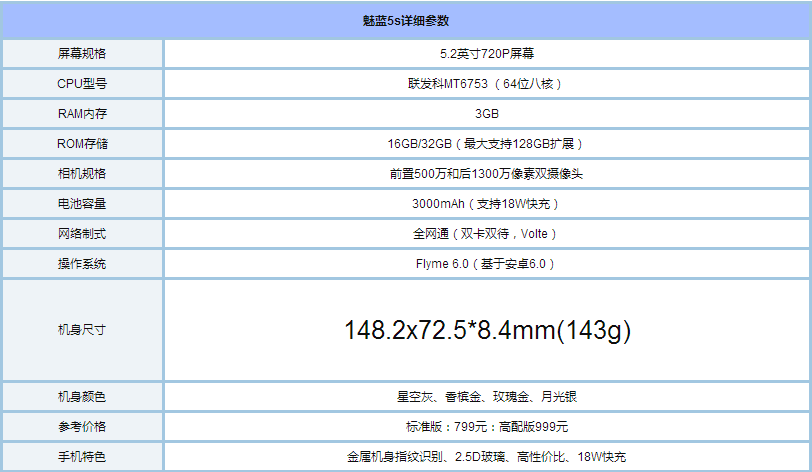
Task: Click the value 5.2英寸720P屏幕
Action: 487,53
